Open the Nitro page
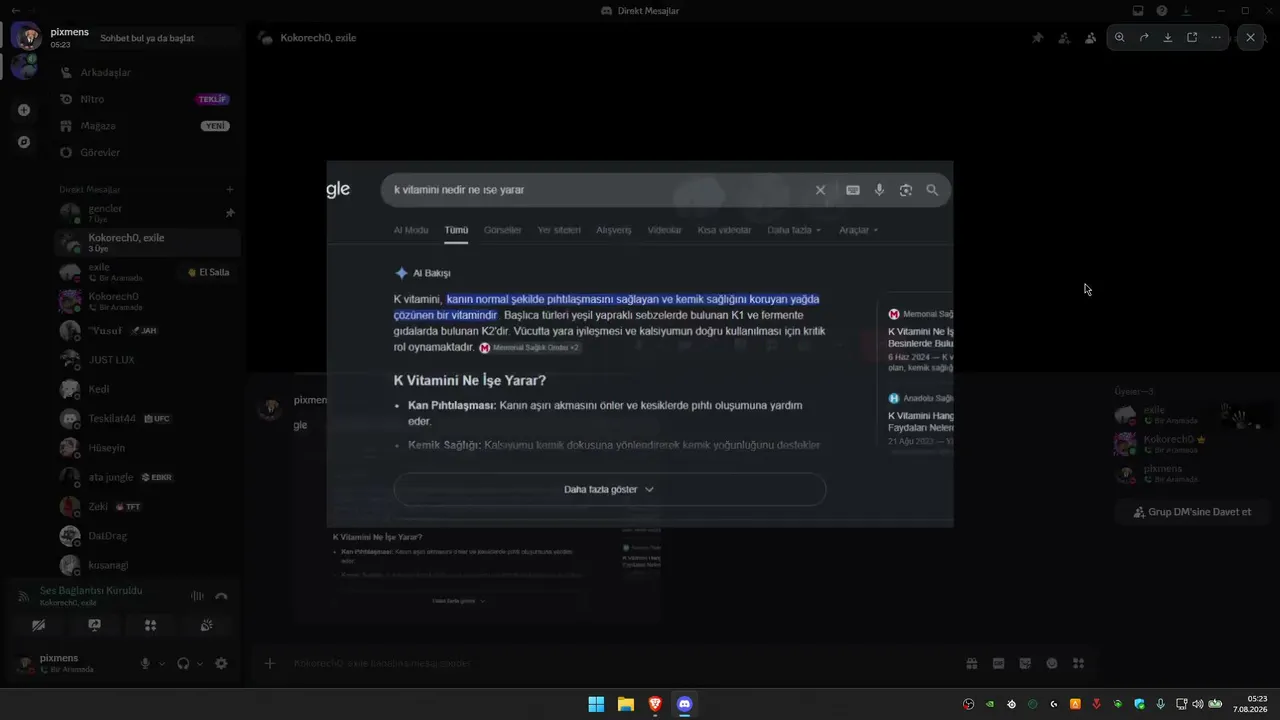Screen dimensions: 1280x720 pos(148,99)
